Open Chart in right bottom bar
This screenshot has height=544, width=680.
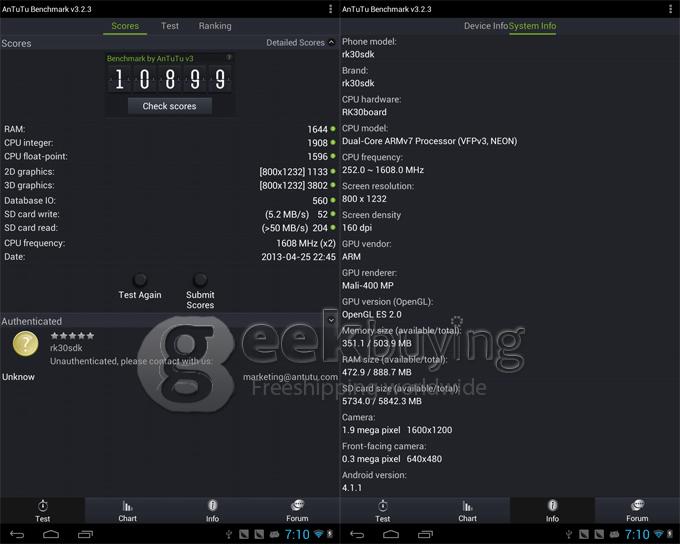[x=467, y=511]
